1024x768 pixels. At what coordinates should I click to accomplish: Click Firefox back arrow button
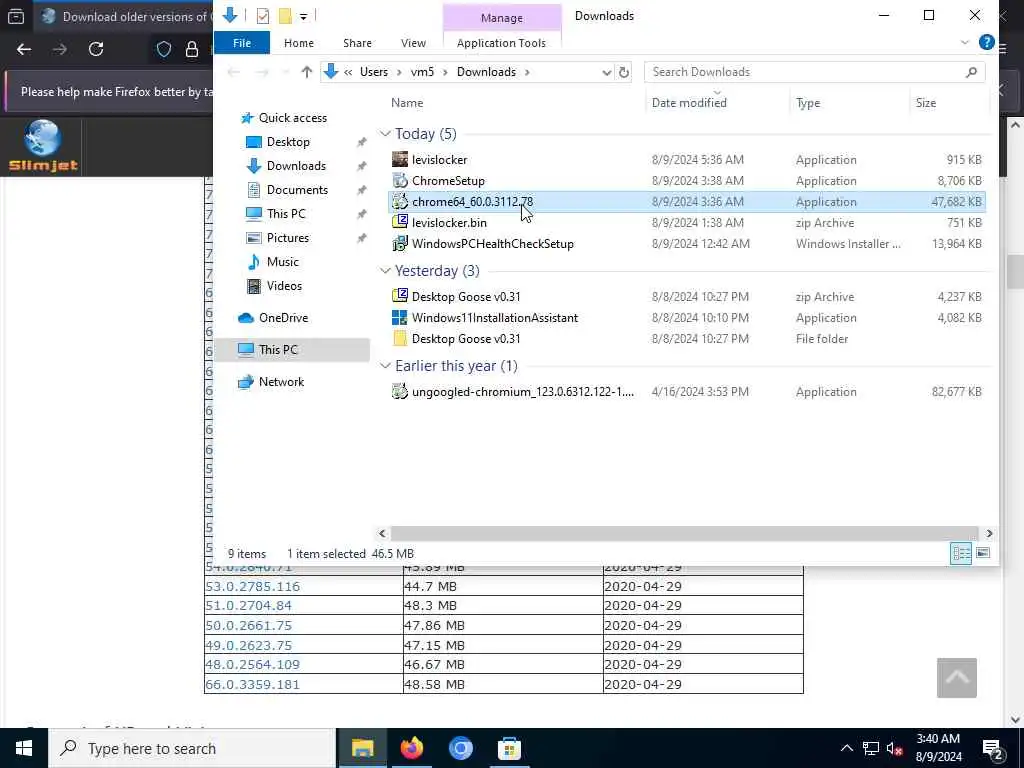tap(24, 49)
